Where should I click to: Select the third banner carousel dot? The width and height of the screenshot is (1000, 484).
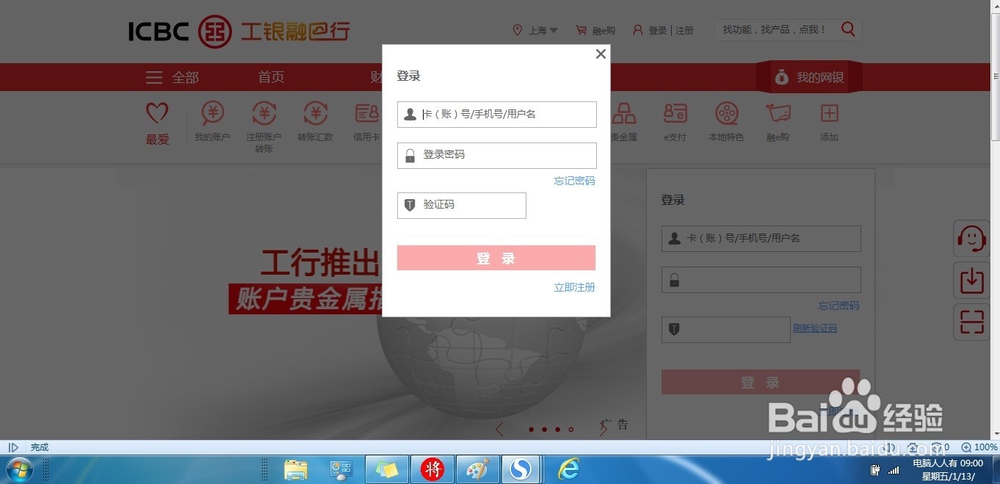(x=557, y=430)
